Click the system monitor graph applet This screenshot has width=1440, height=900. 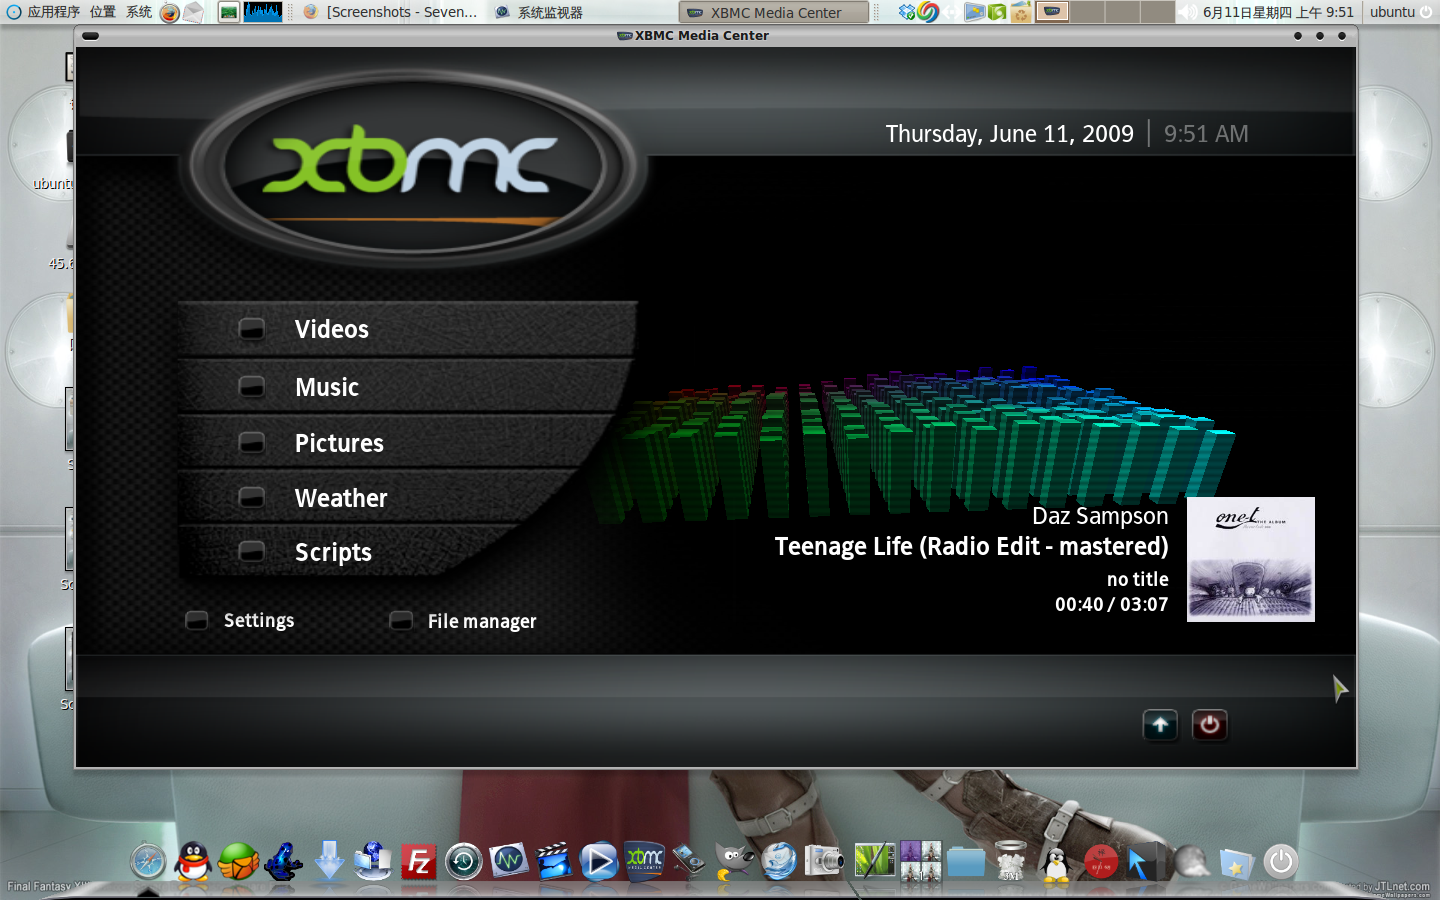point(263,12)
